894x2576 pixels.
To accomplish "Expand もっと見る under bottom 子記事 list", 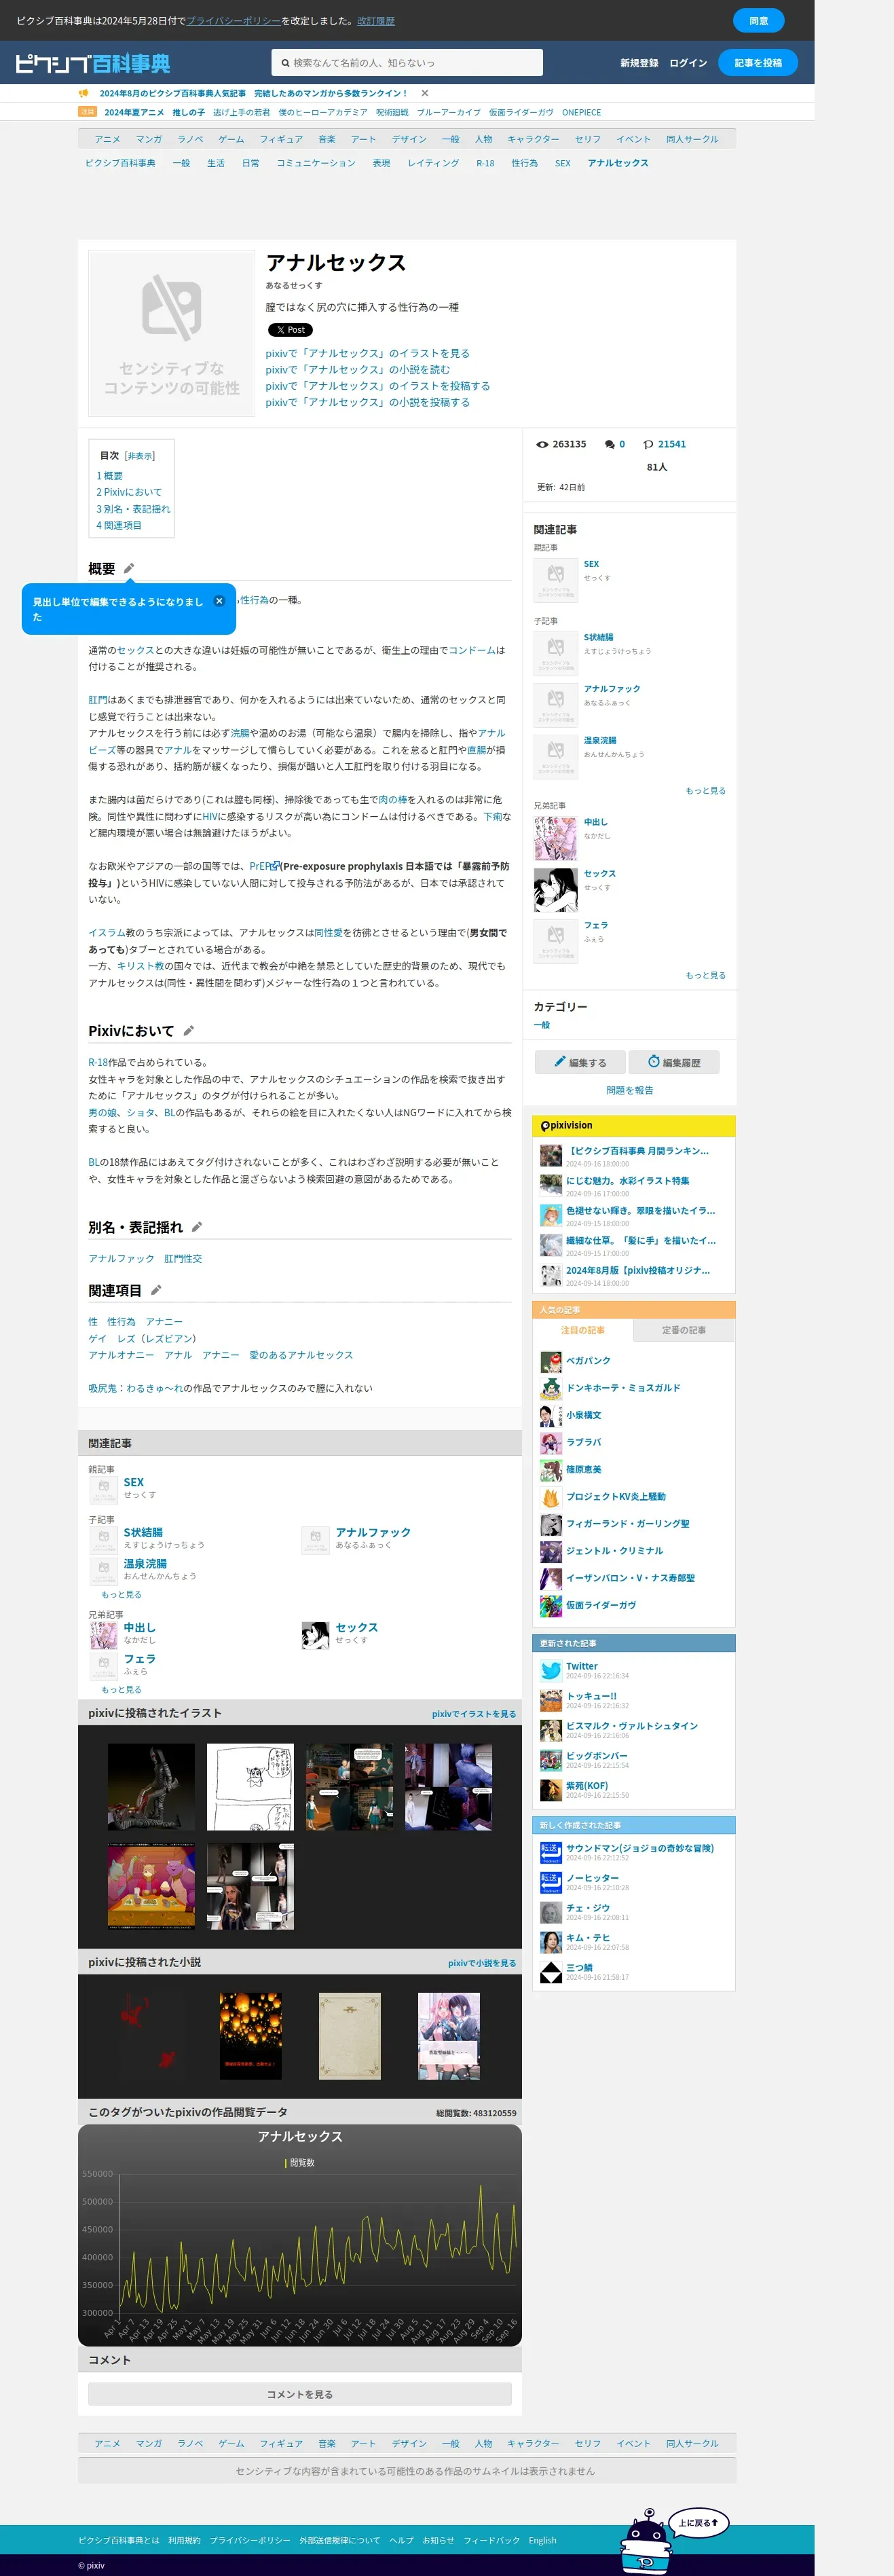I will [121, 1595].
